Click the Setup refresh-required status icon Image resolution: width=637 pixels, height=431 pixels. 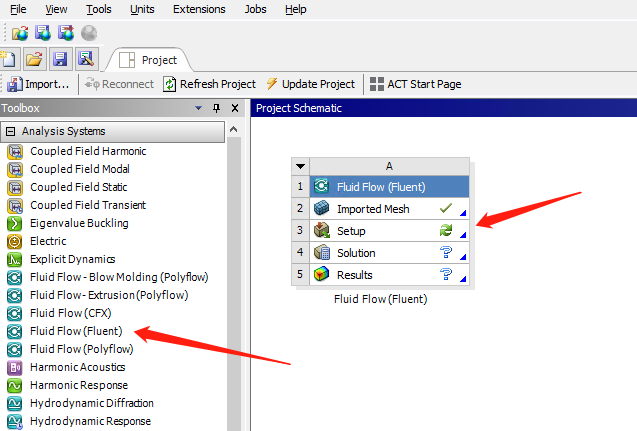(x=446, y=230)
